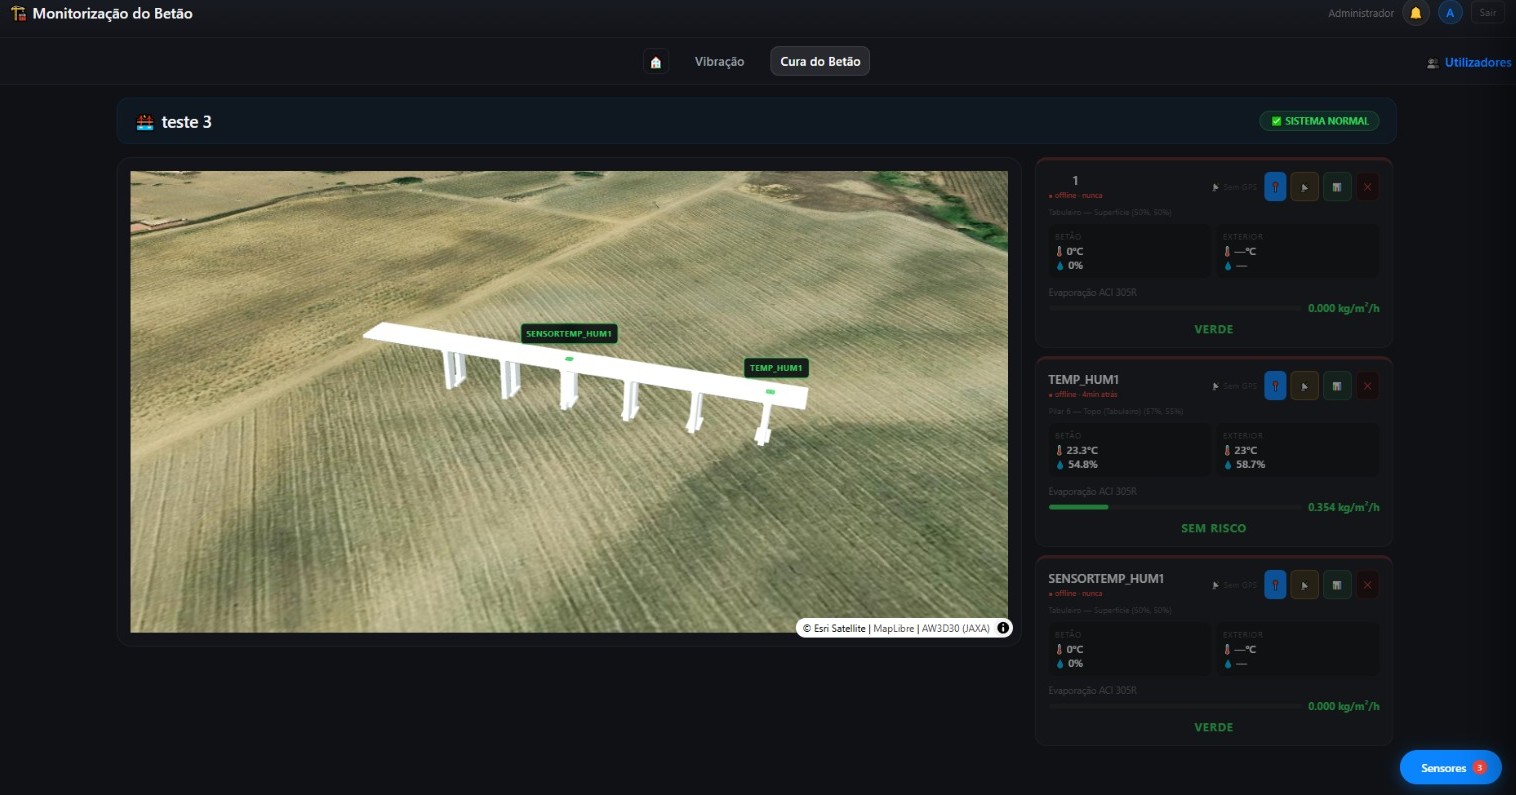Click the crane logo beside Monitorização do Betão
1516x795 pixels.
18,14
